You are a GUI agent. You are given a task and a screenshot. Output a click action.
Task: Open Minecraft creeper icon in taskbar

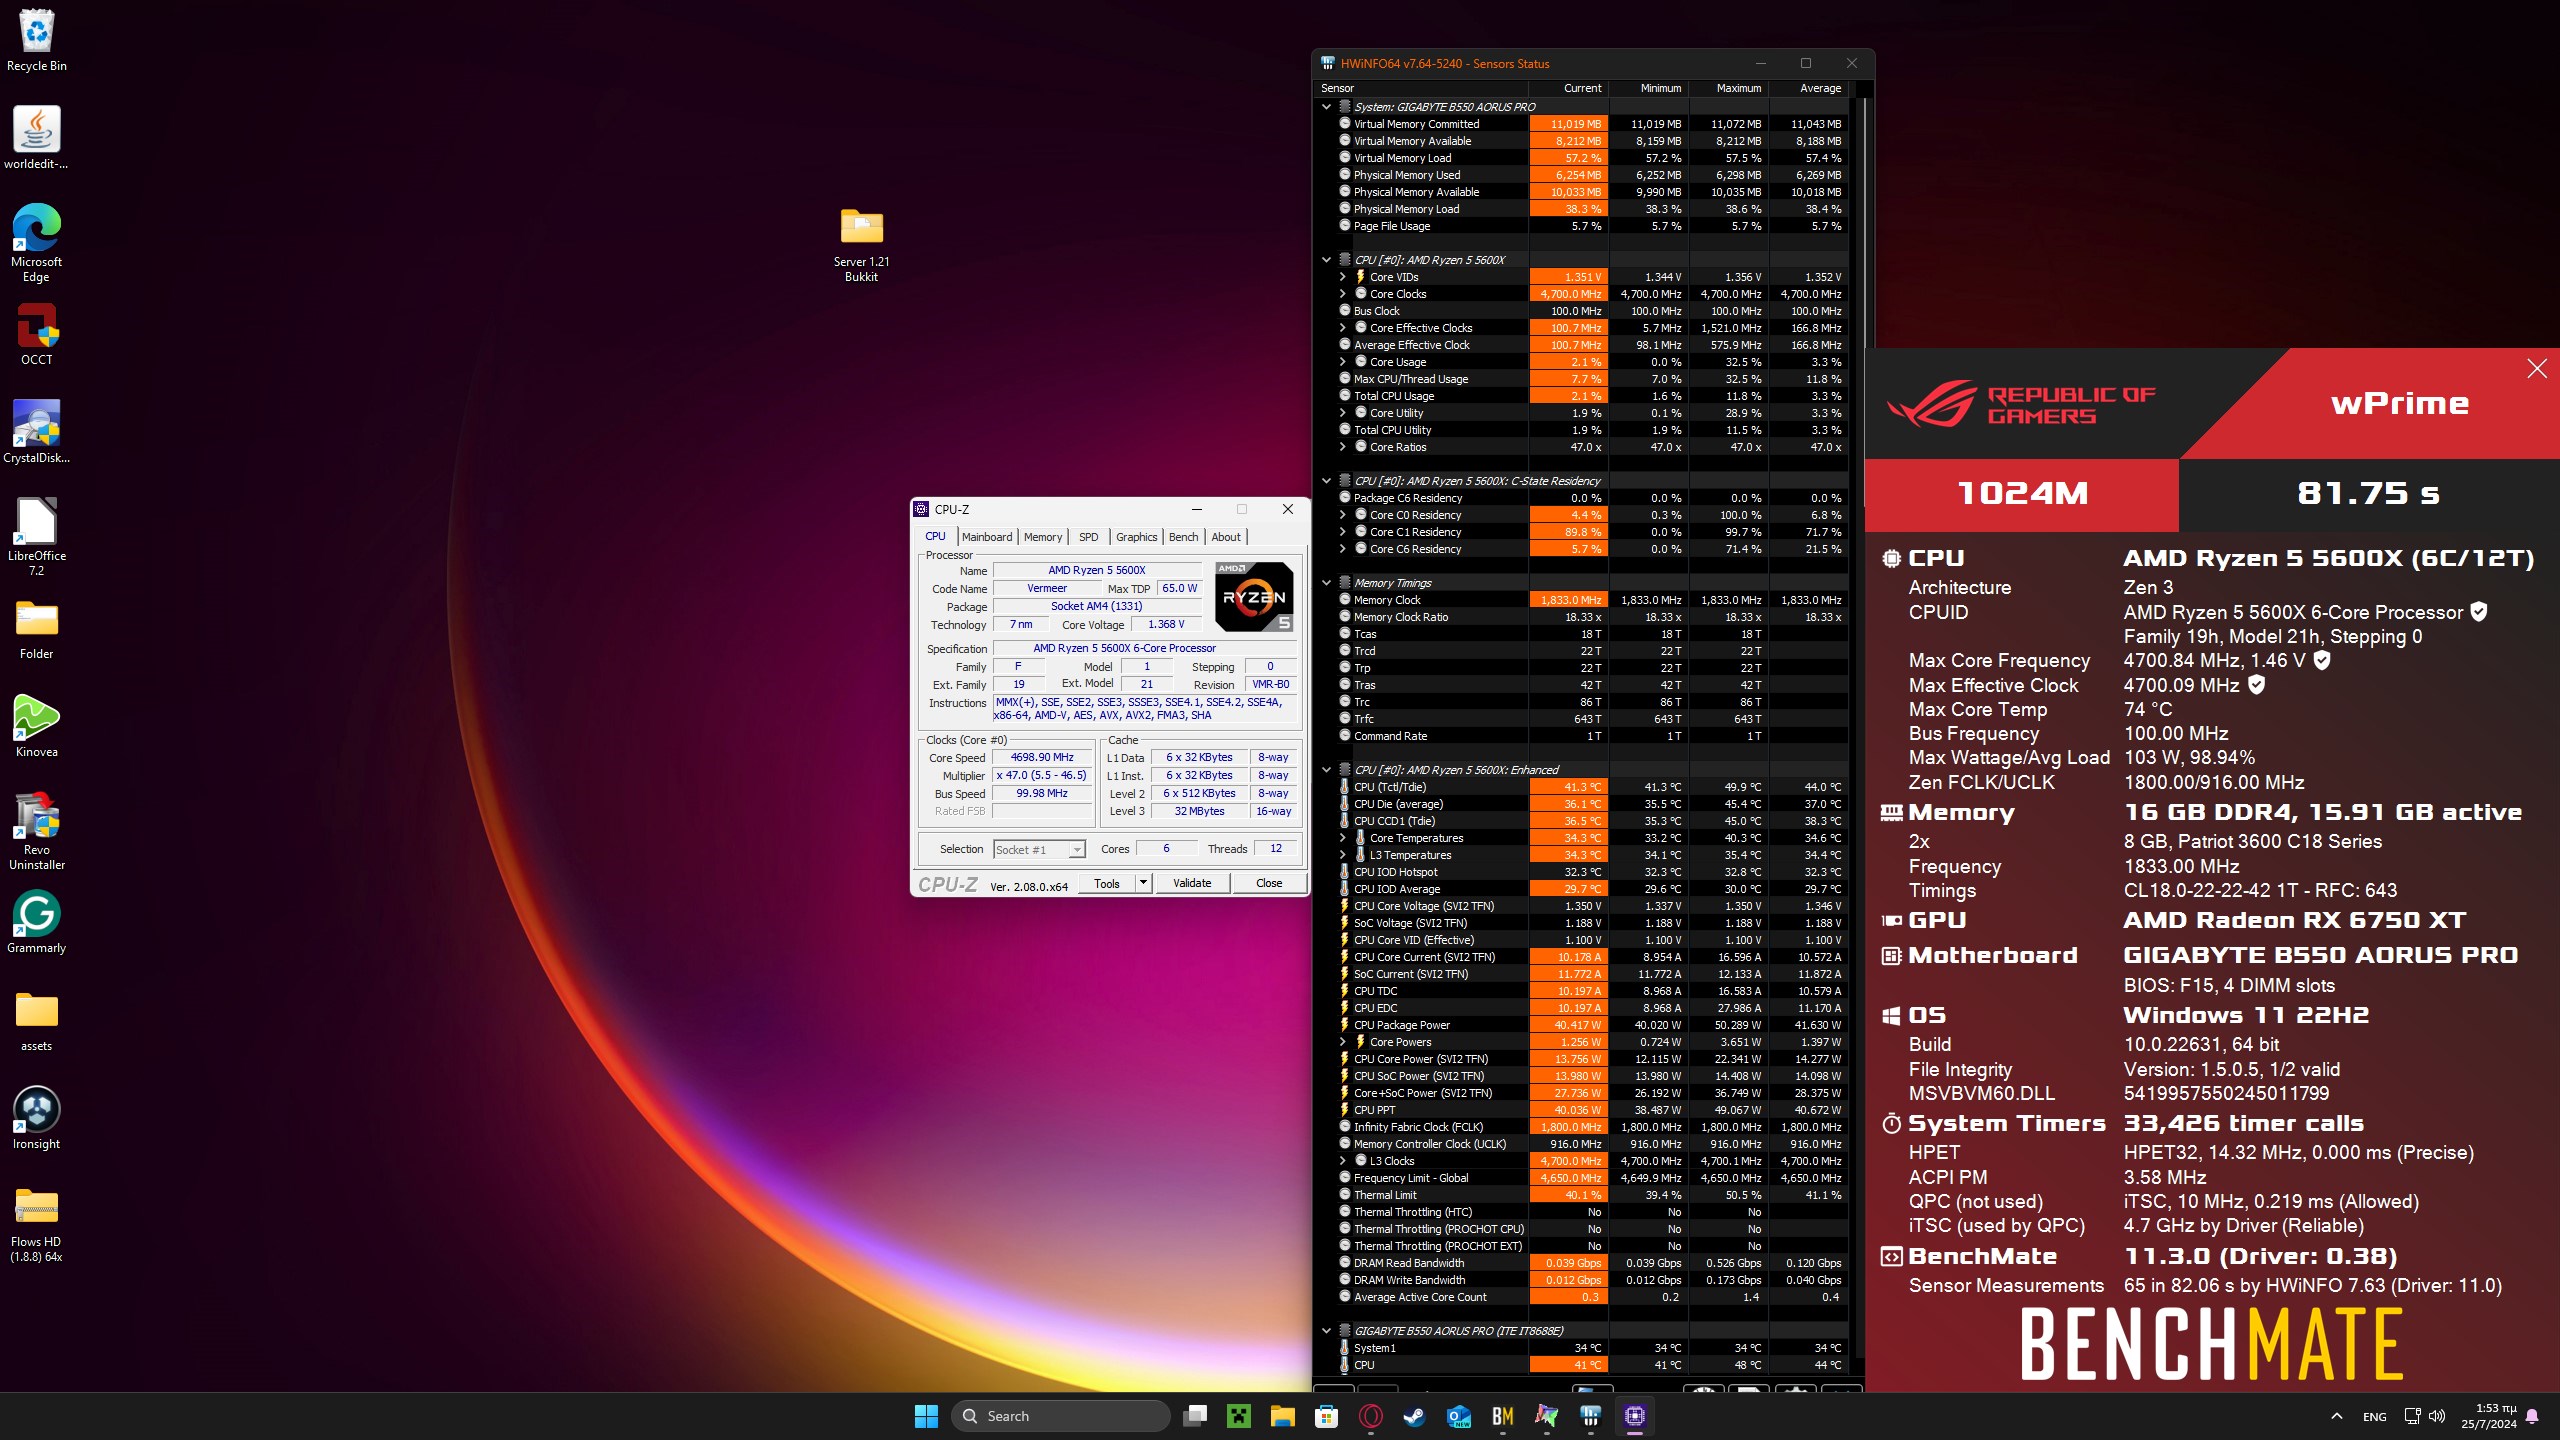click(x=1239, y=1416)
